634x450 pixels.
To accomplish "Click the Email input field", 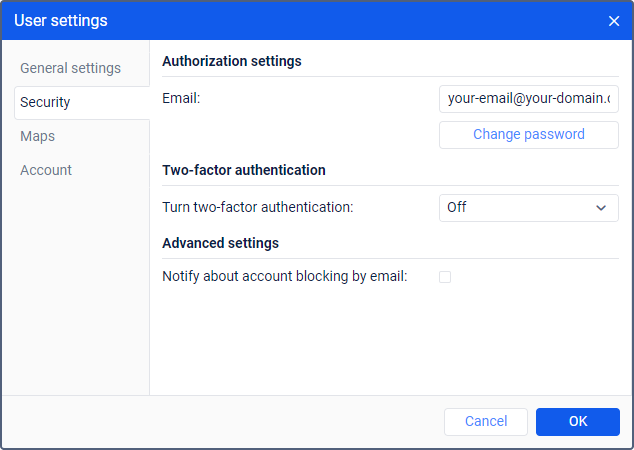I will pyautogui.click(x=528, y=99).
